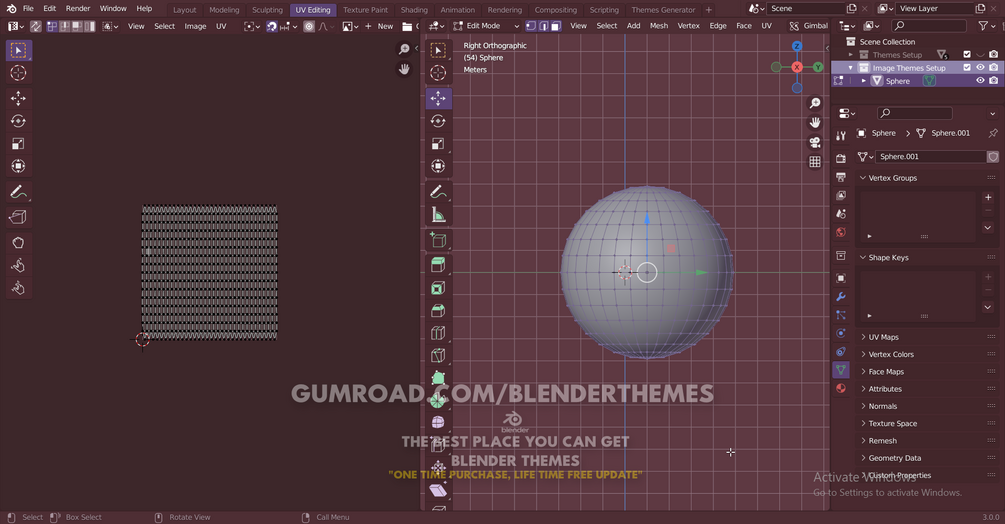
Task: Uncheck Themes Setup collection checkbox
Action: (x=967, y=54)
